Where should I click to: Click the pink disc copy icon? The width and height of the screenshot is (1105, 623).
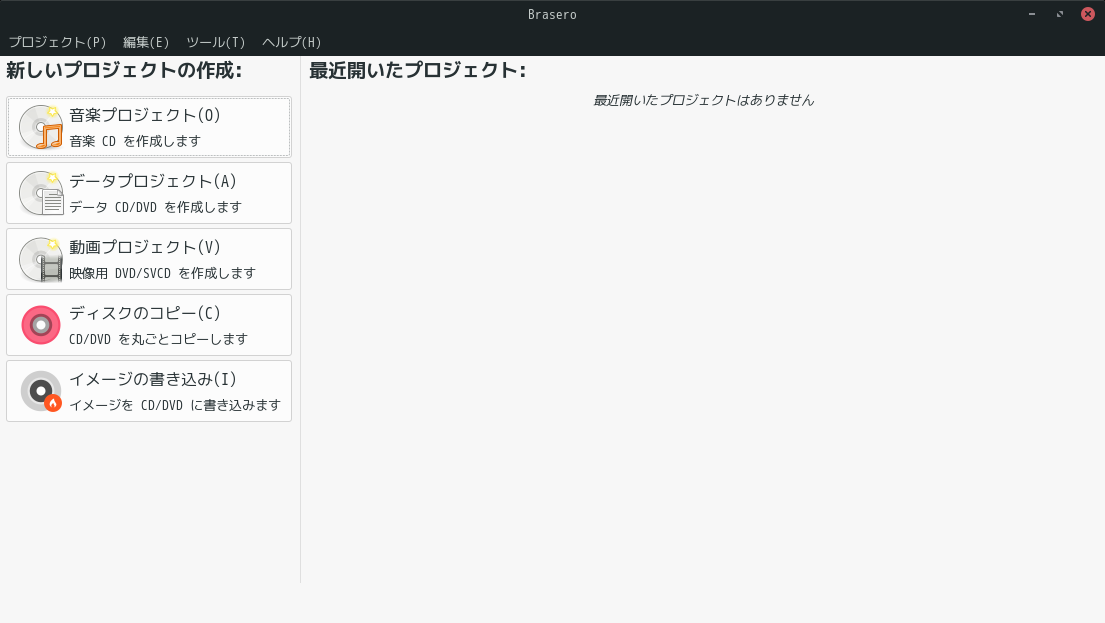[41, 325]
